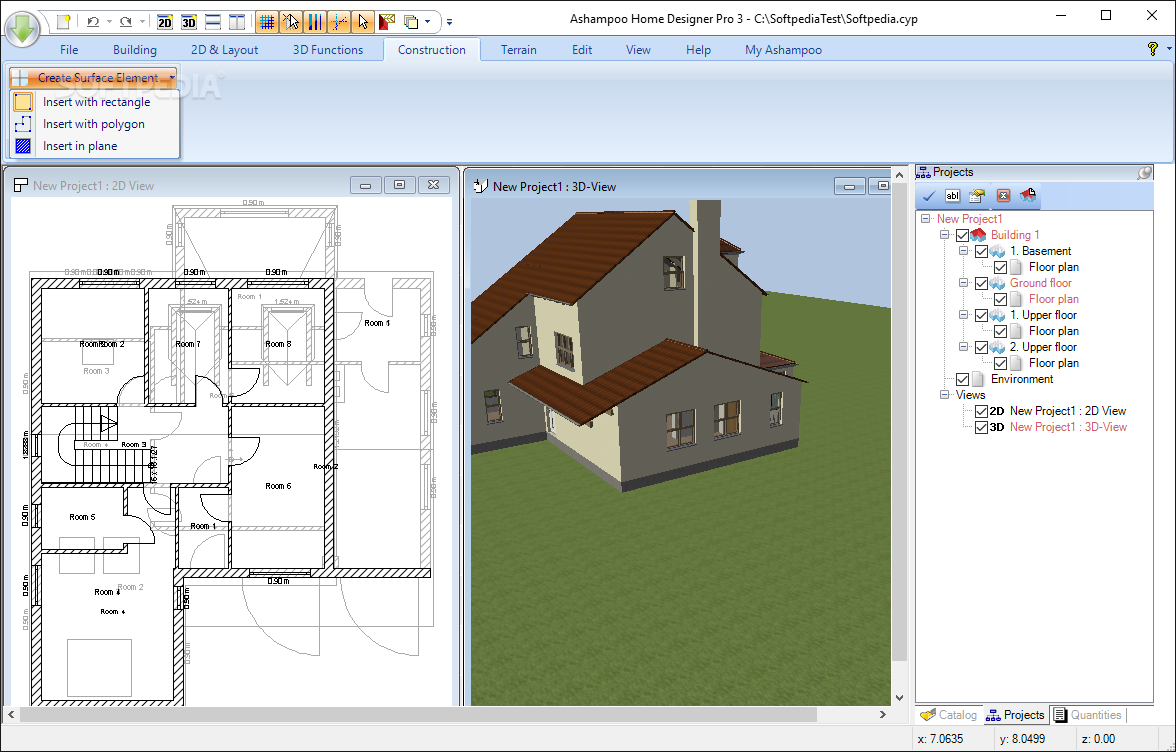Click Insert with rectangle icon
Viewport: 1176px width, 752px height.
23,102
